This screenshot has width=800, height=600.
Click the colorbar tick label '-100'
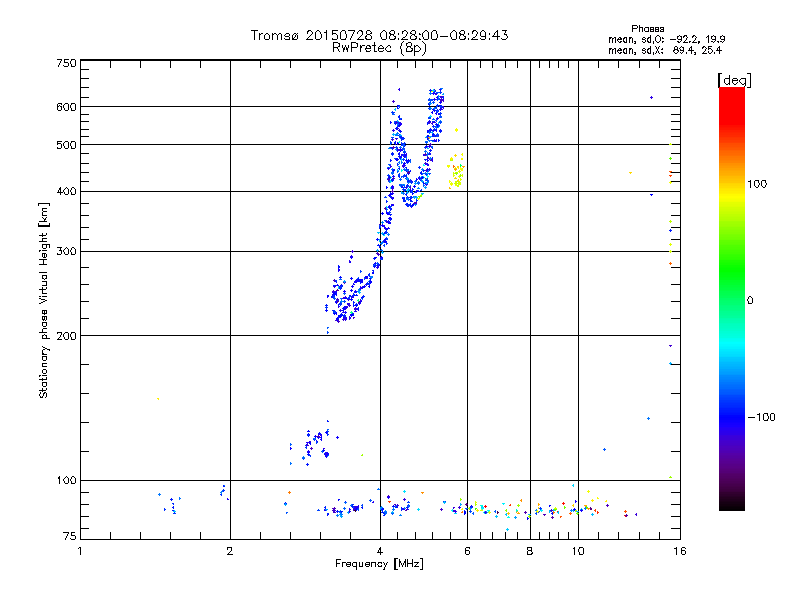tap(762, 417)
